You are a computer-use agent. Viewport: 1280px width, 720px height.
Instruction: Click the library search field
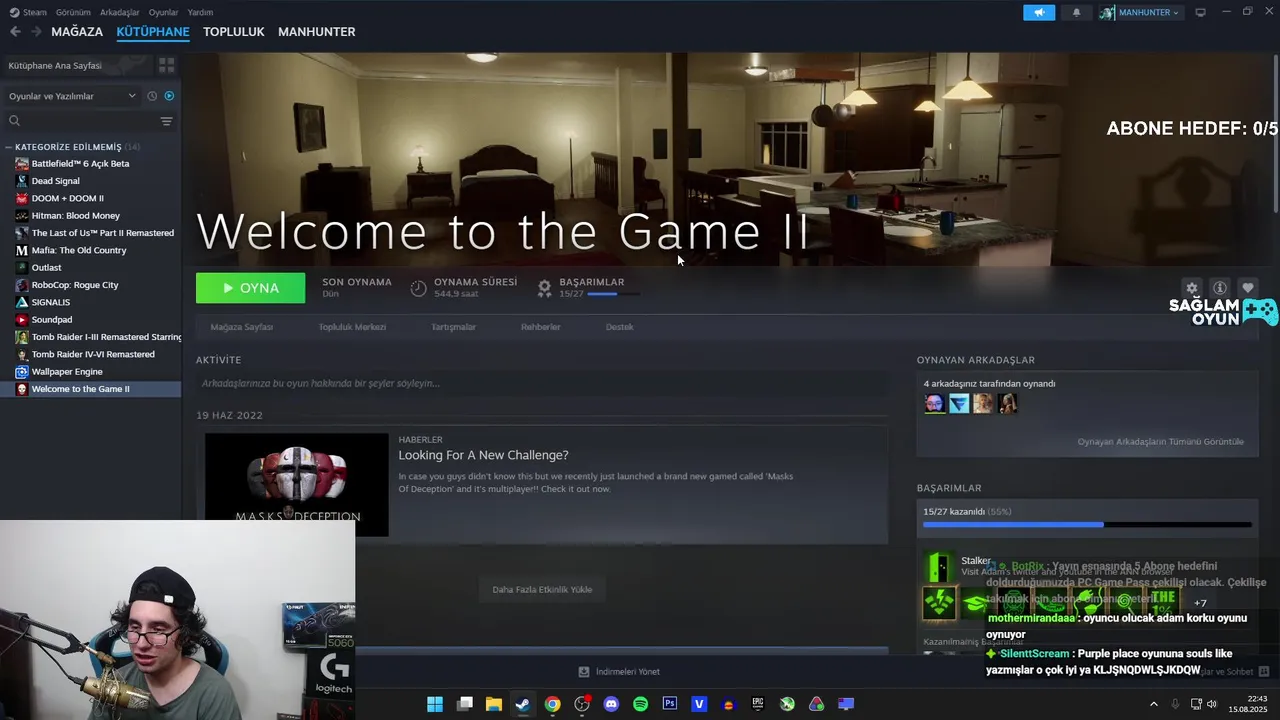click(x=80, y=121)
